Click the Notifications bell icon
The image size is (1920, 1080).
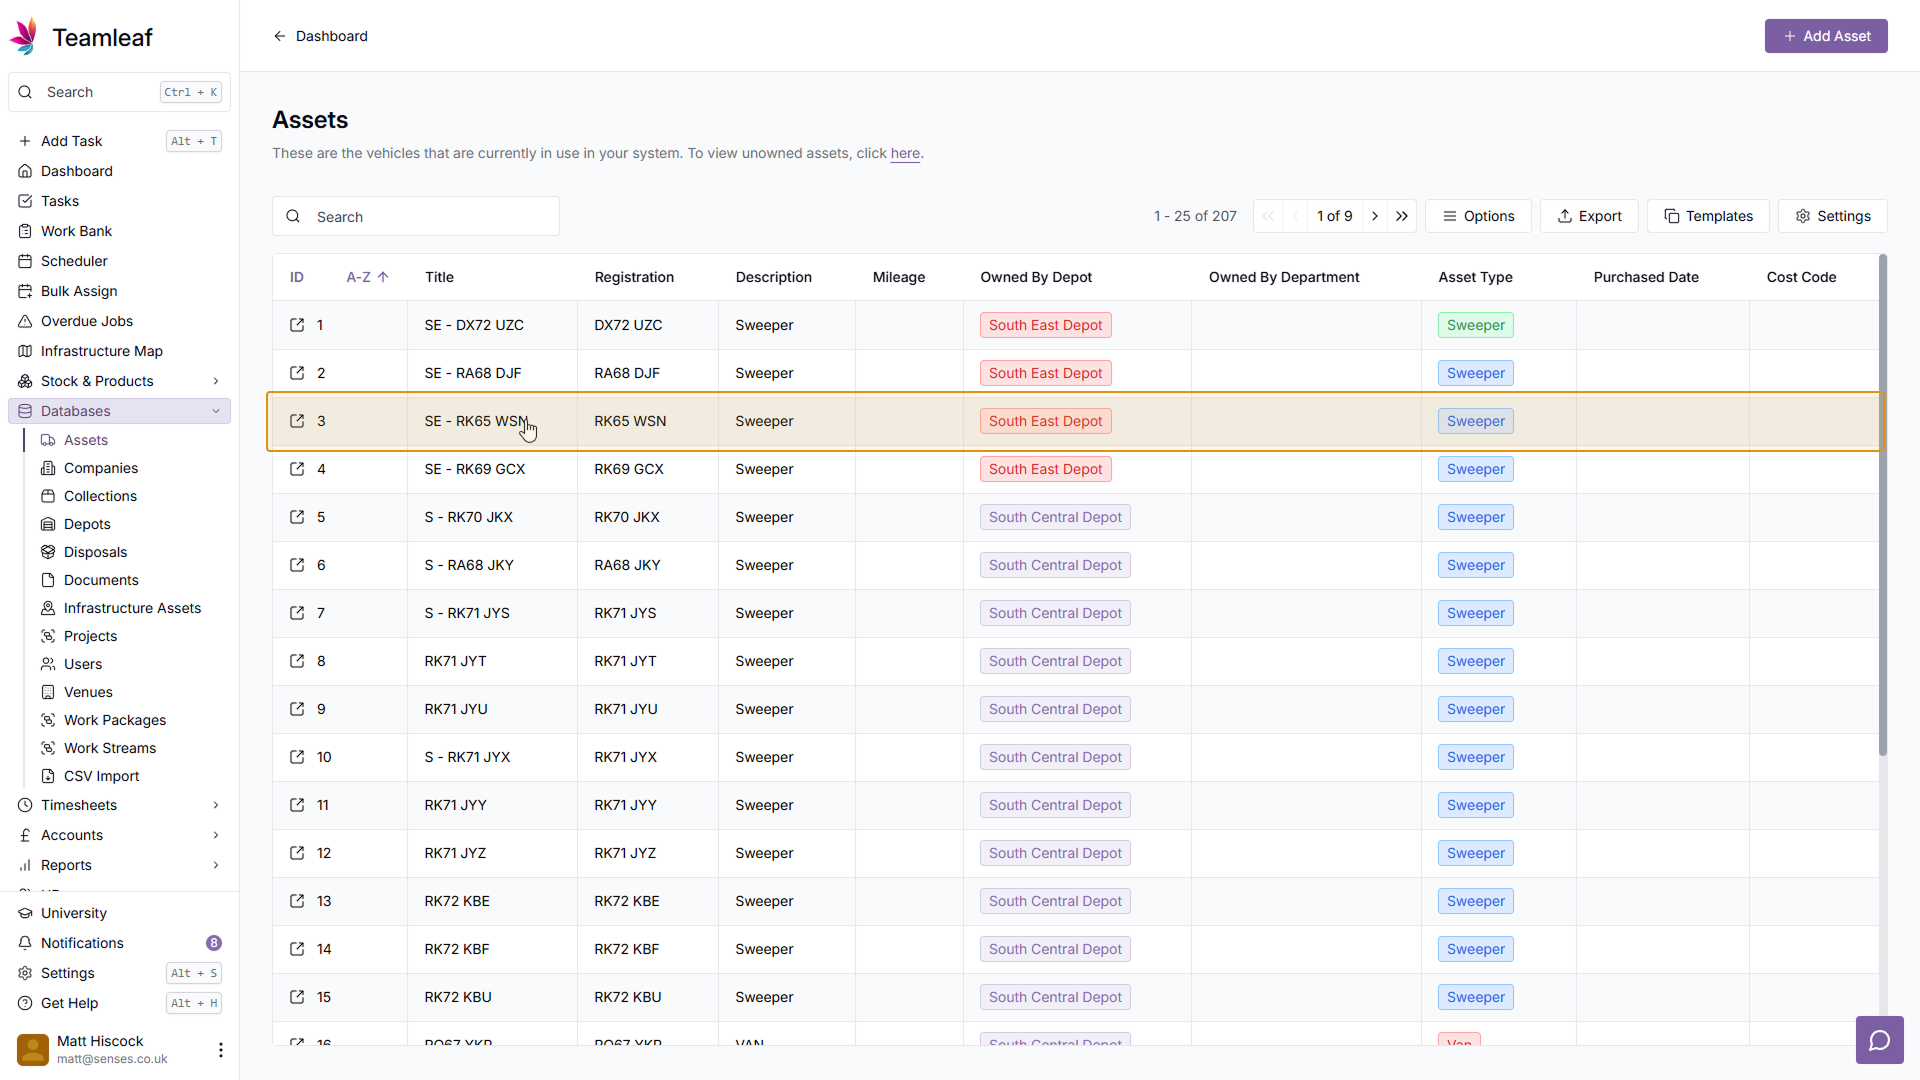click(26, 943)
